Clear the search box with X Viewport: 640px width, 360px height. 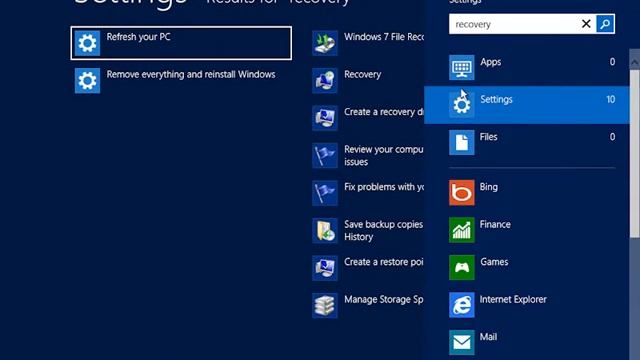[x=586, y=24]
